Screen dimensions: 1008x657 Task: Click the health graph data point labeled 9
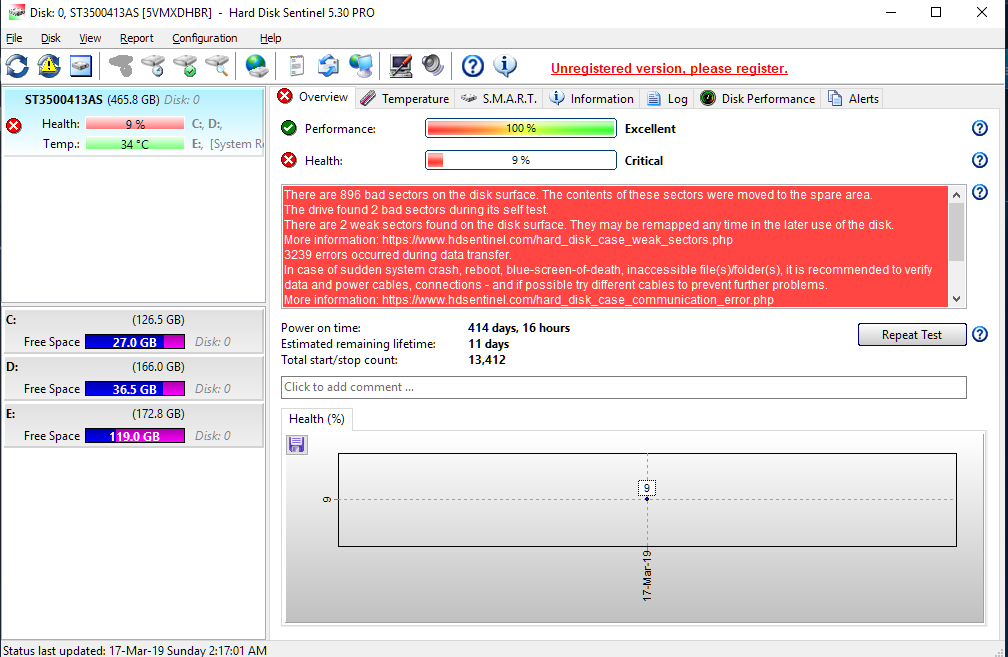(x=647, y=499)
